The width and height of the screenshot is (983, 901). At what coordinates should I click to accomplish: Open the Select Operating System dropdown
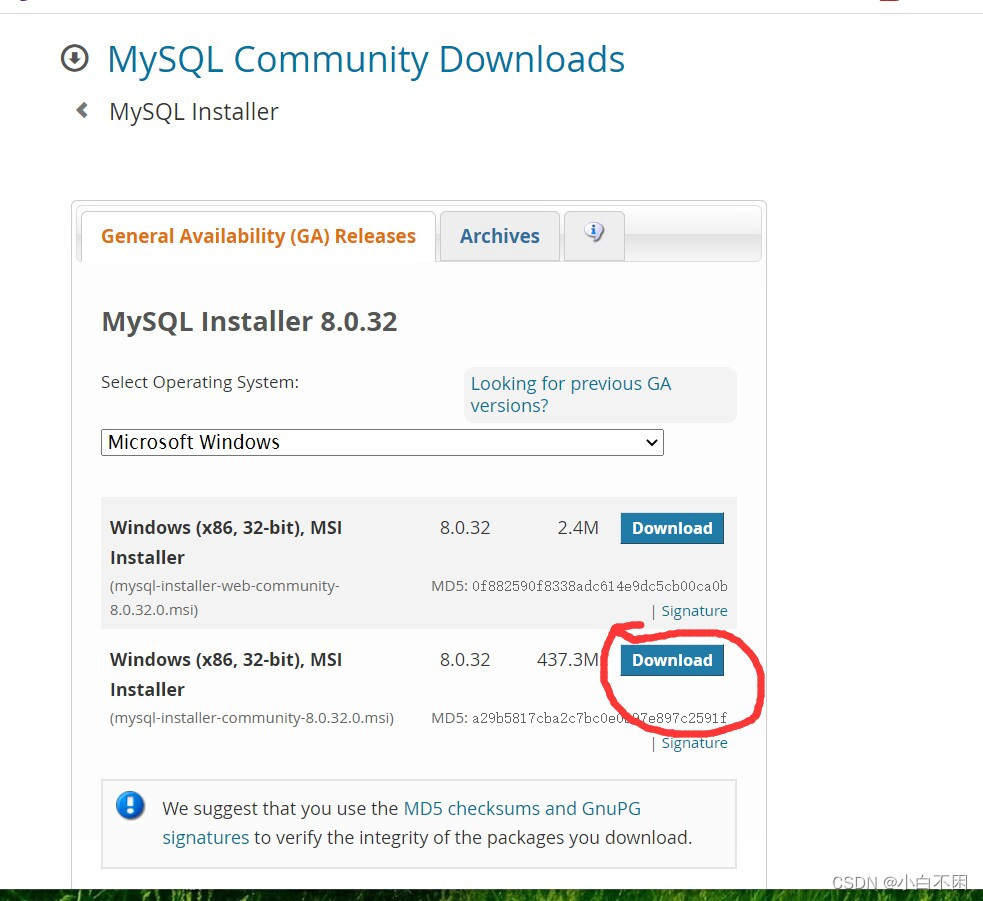coord(382,443)
